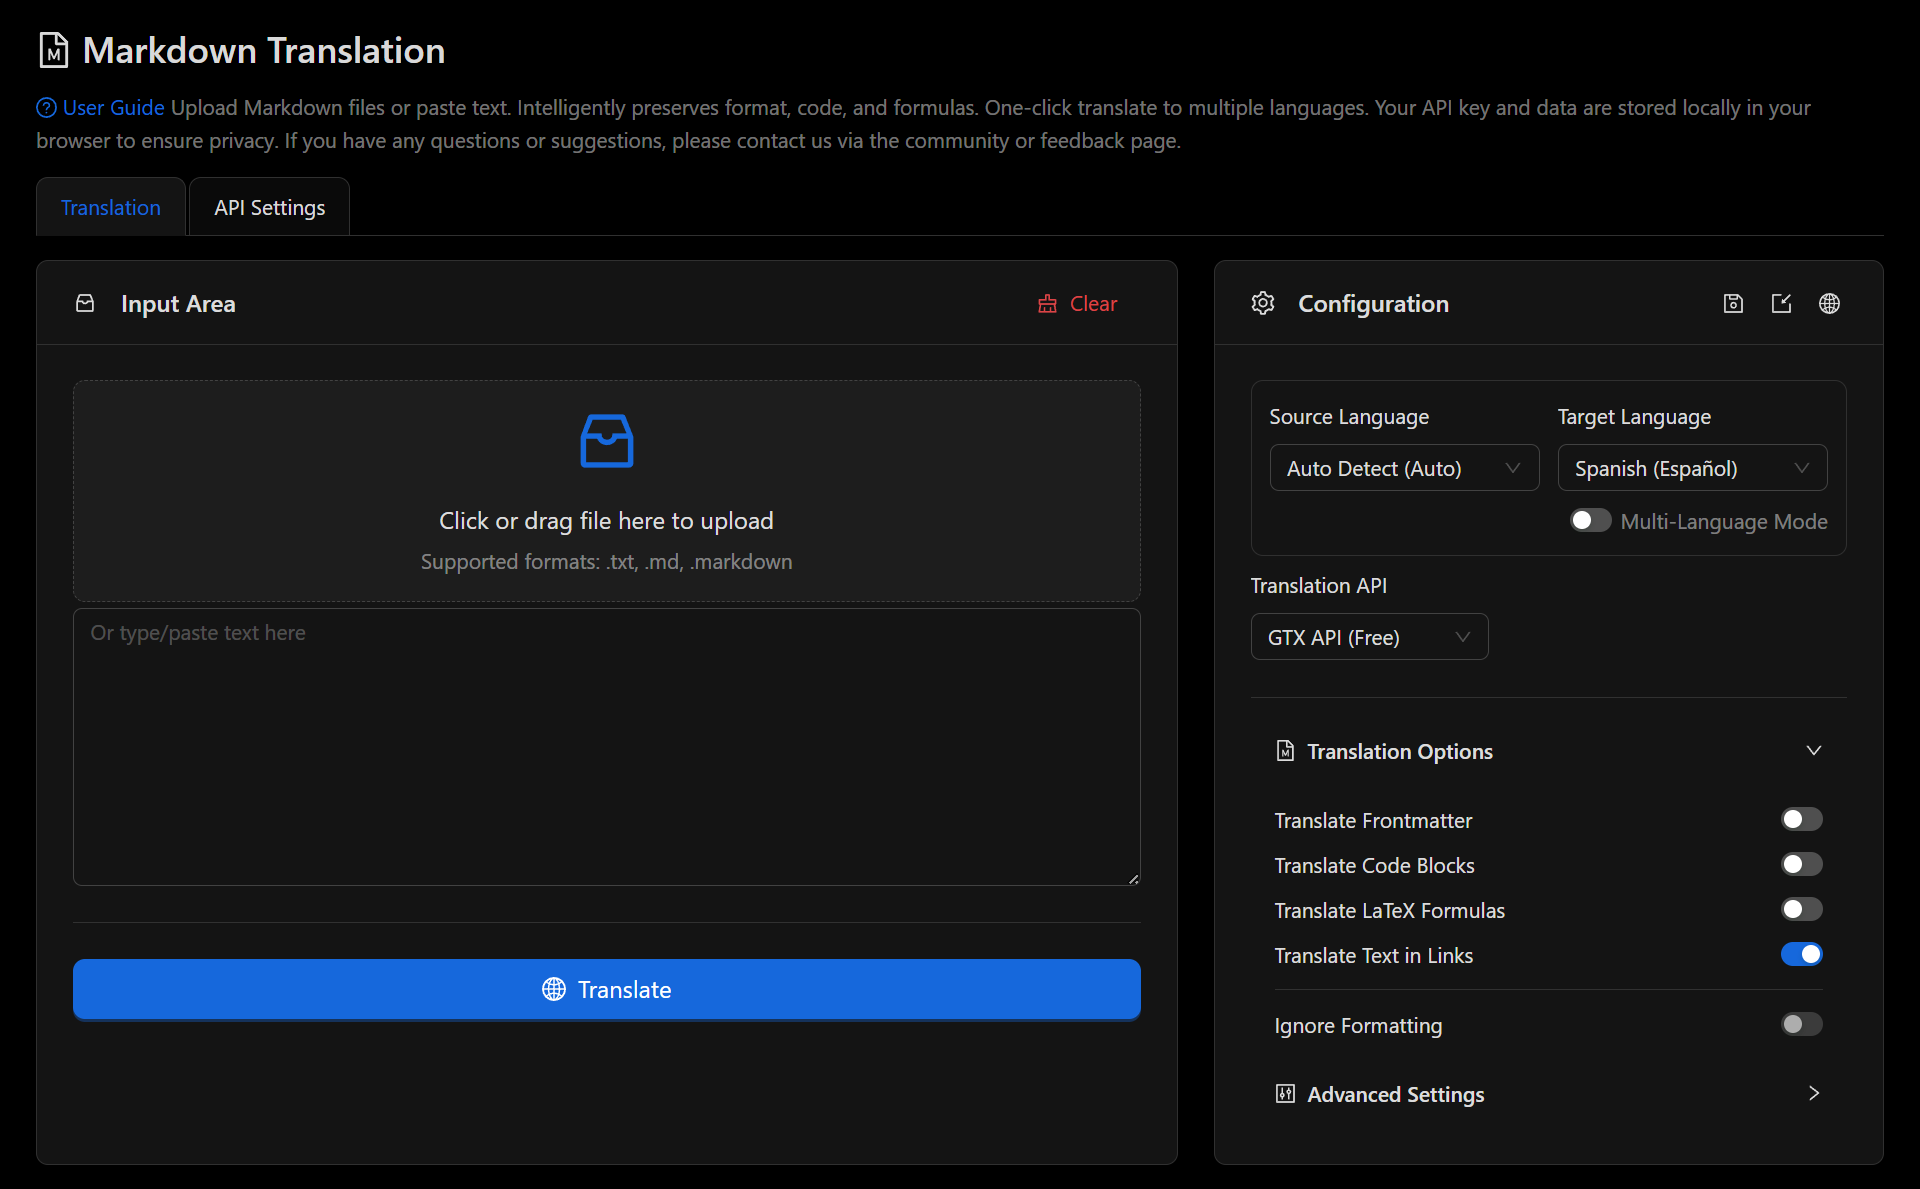Image resolution: width=1920 pixels, height=1189 pixels.
Task: Switch to the API Settings tab
Action: [x=268, y=206]
